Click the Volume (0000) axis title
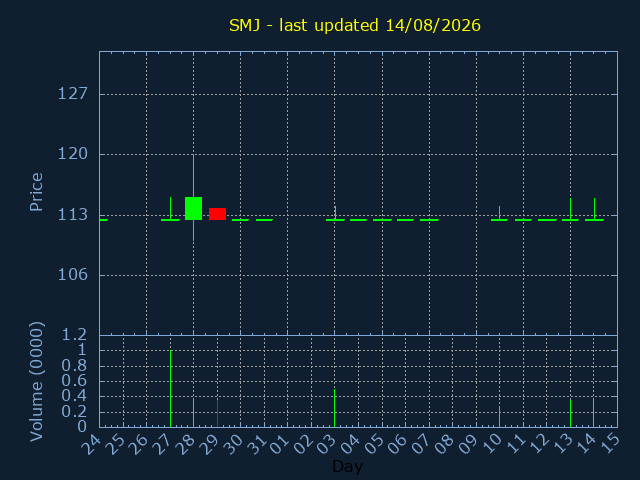 click(36, 382)
